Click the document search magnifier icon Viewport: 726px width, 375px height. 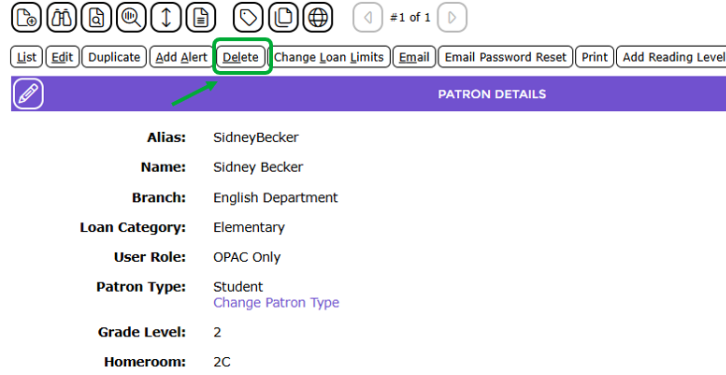(x=96, y=18)
